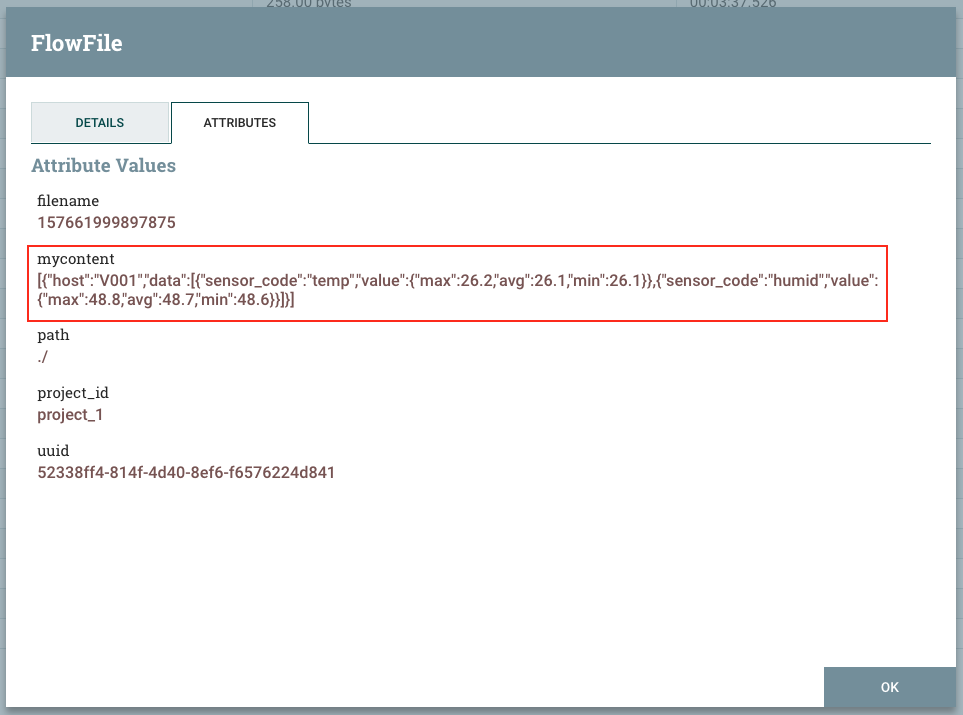This screenshot has height=715, width=963.
Task: Switch to the DETAILS tab
Action: 100,122
